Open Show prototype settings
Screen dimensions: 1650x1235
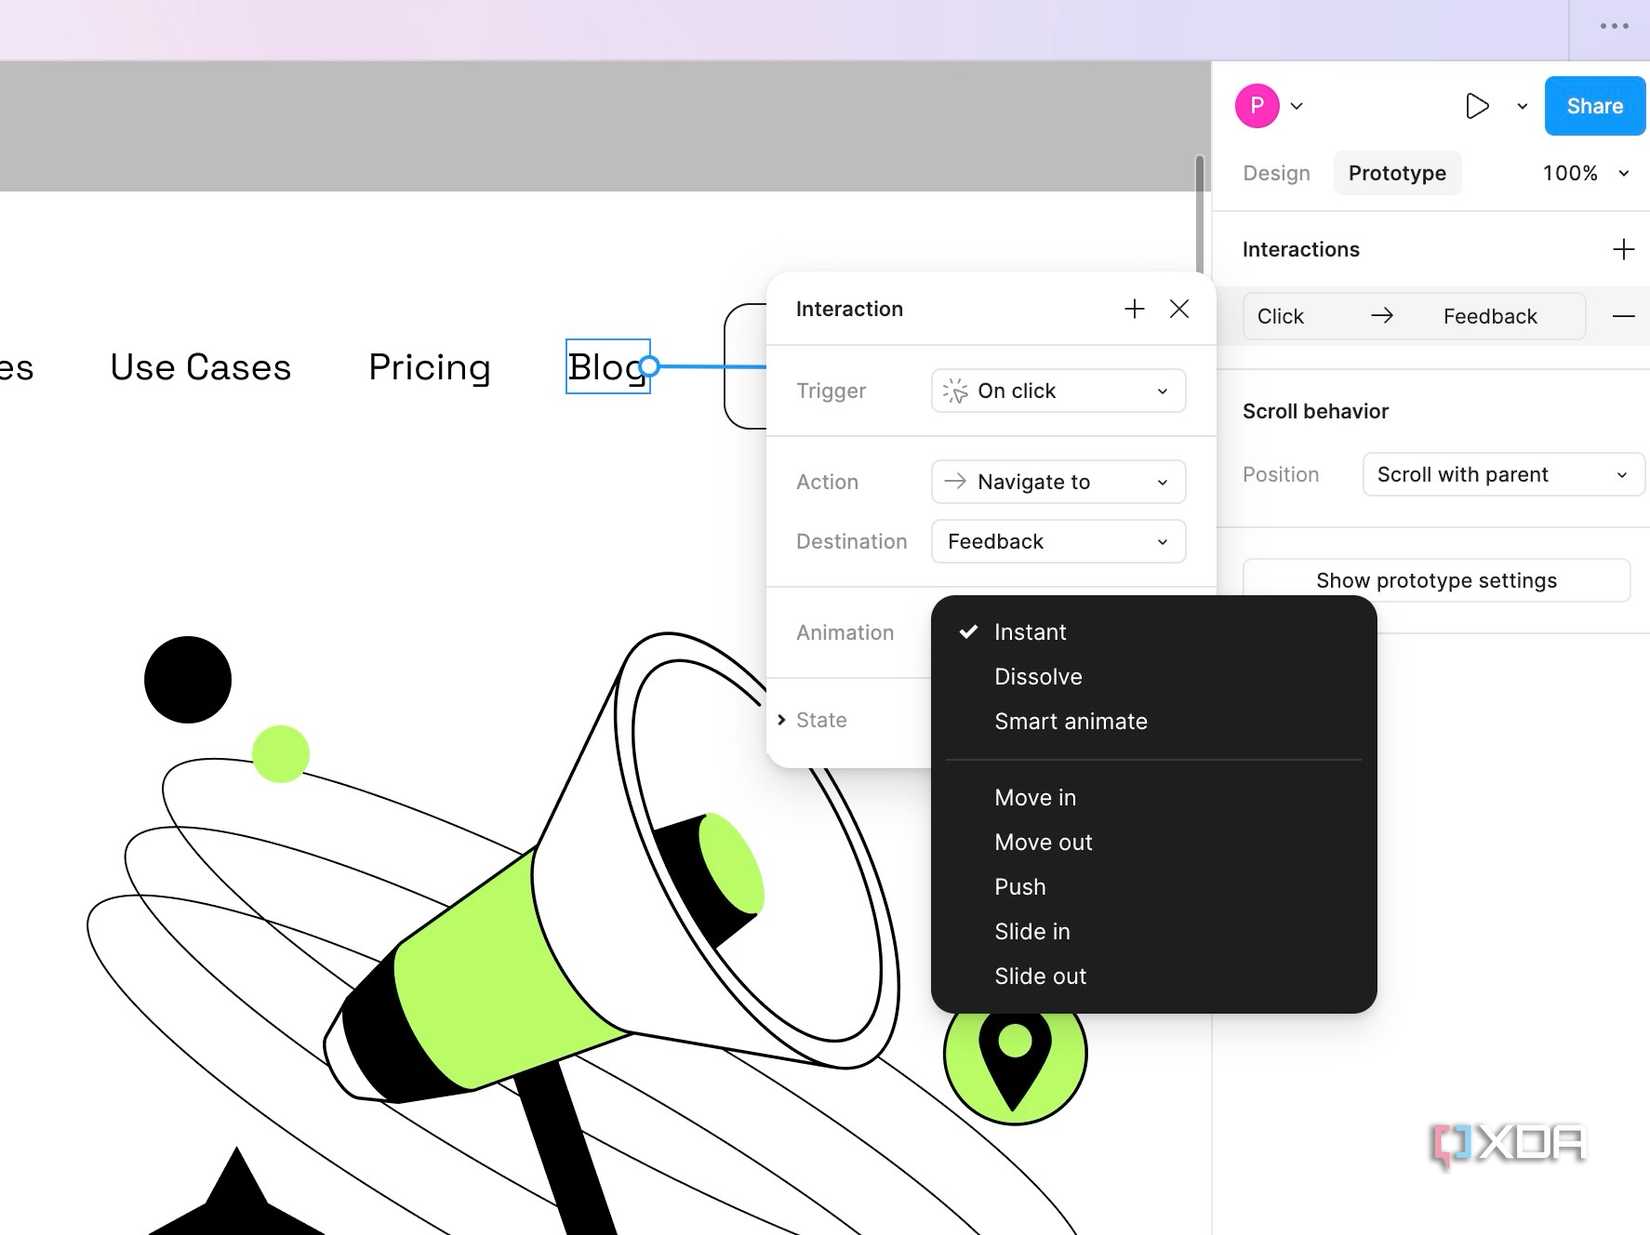pyautogui.click(x=1436, y=580)
